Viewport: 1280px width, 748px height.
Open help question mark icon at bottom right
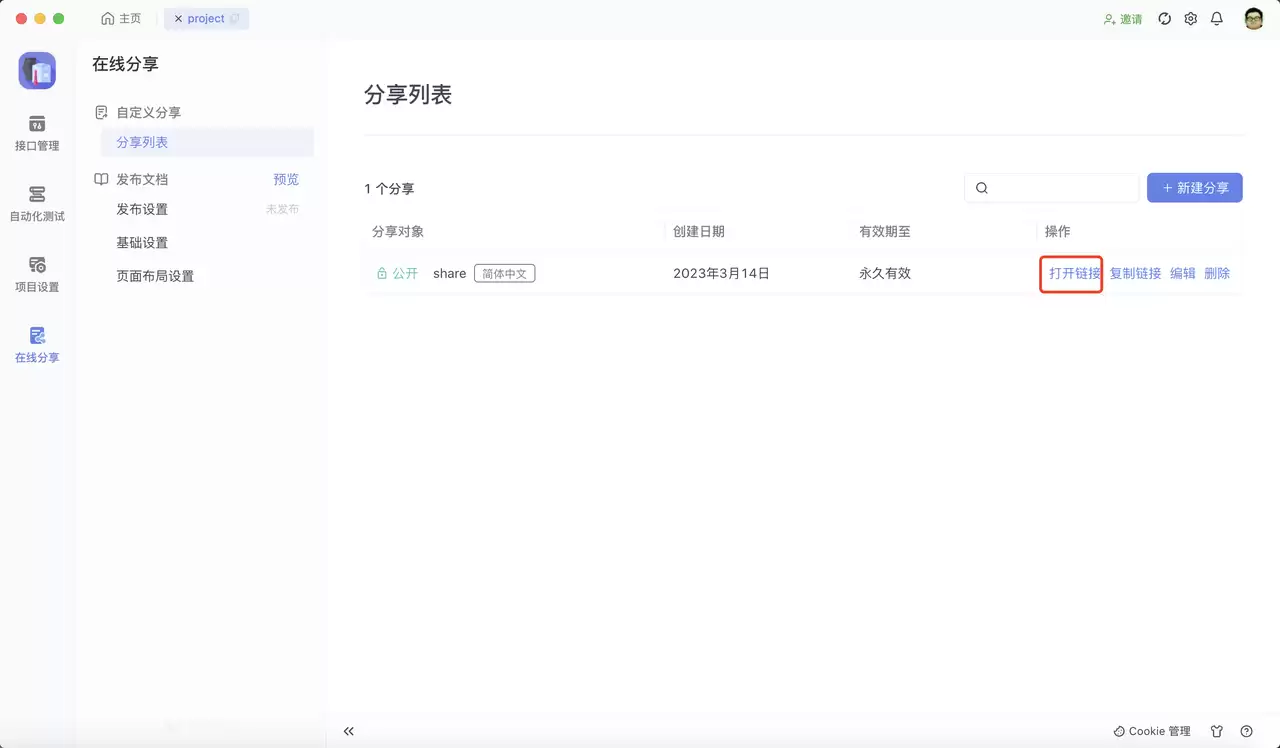tap(1246, 731)
